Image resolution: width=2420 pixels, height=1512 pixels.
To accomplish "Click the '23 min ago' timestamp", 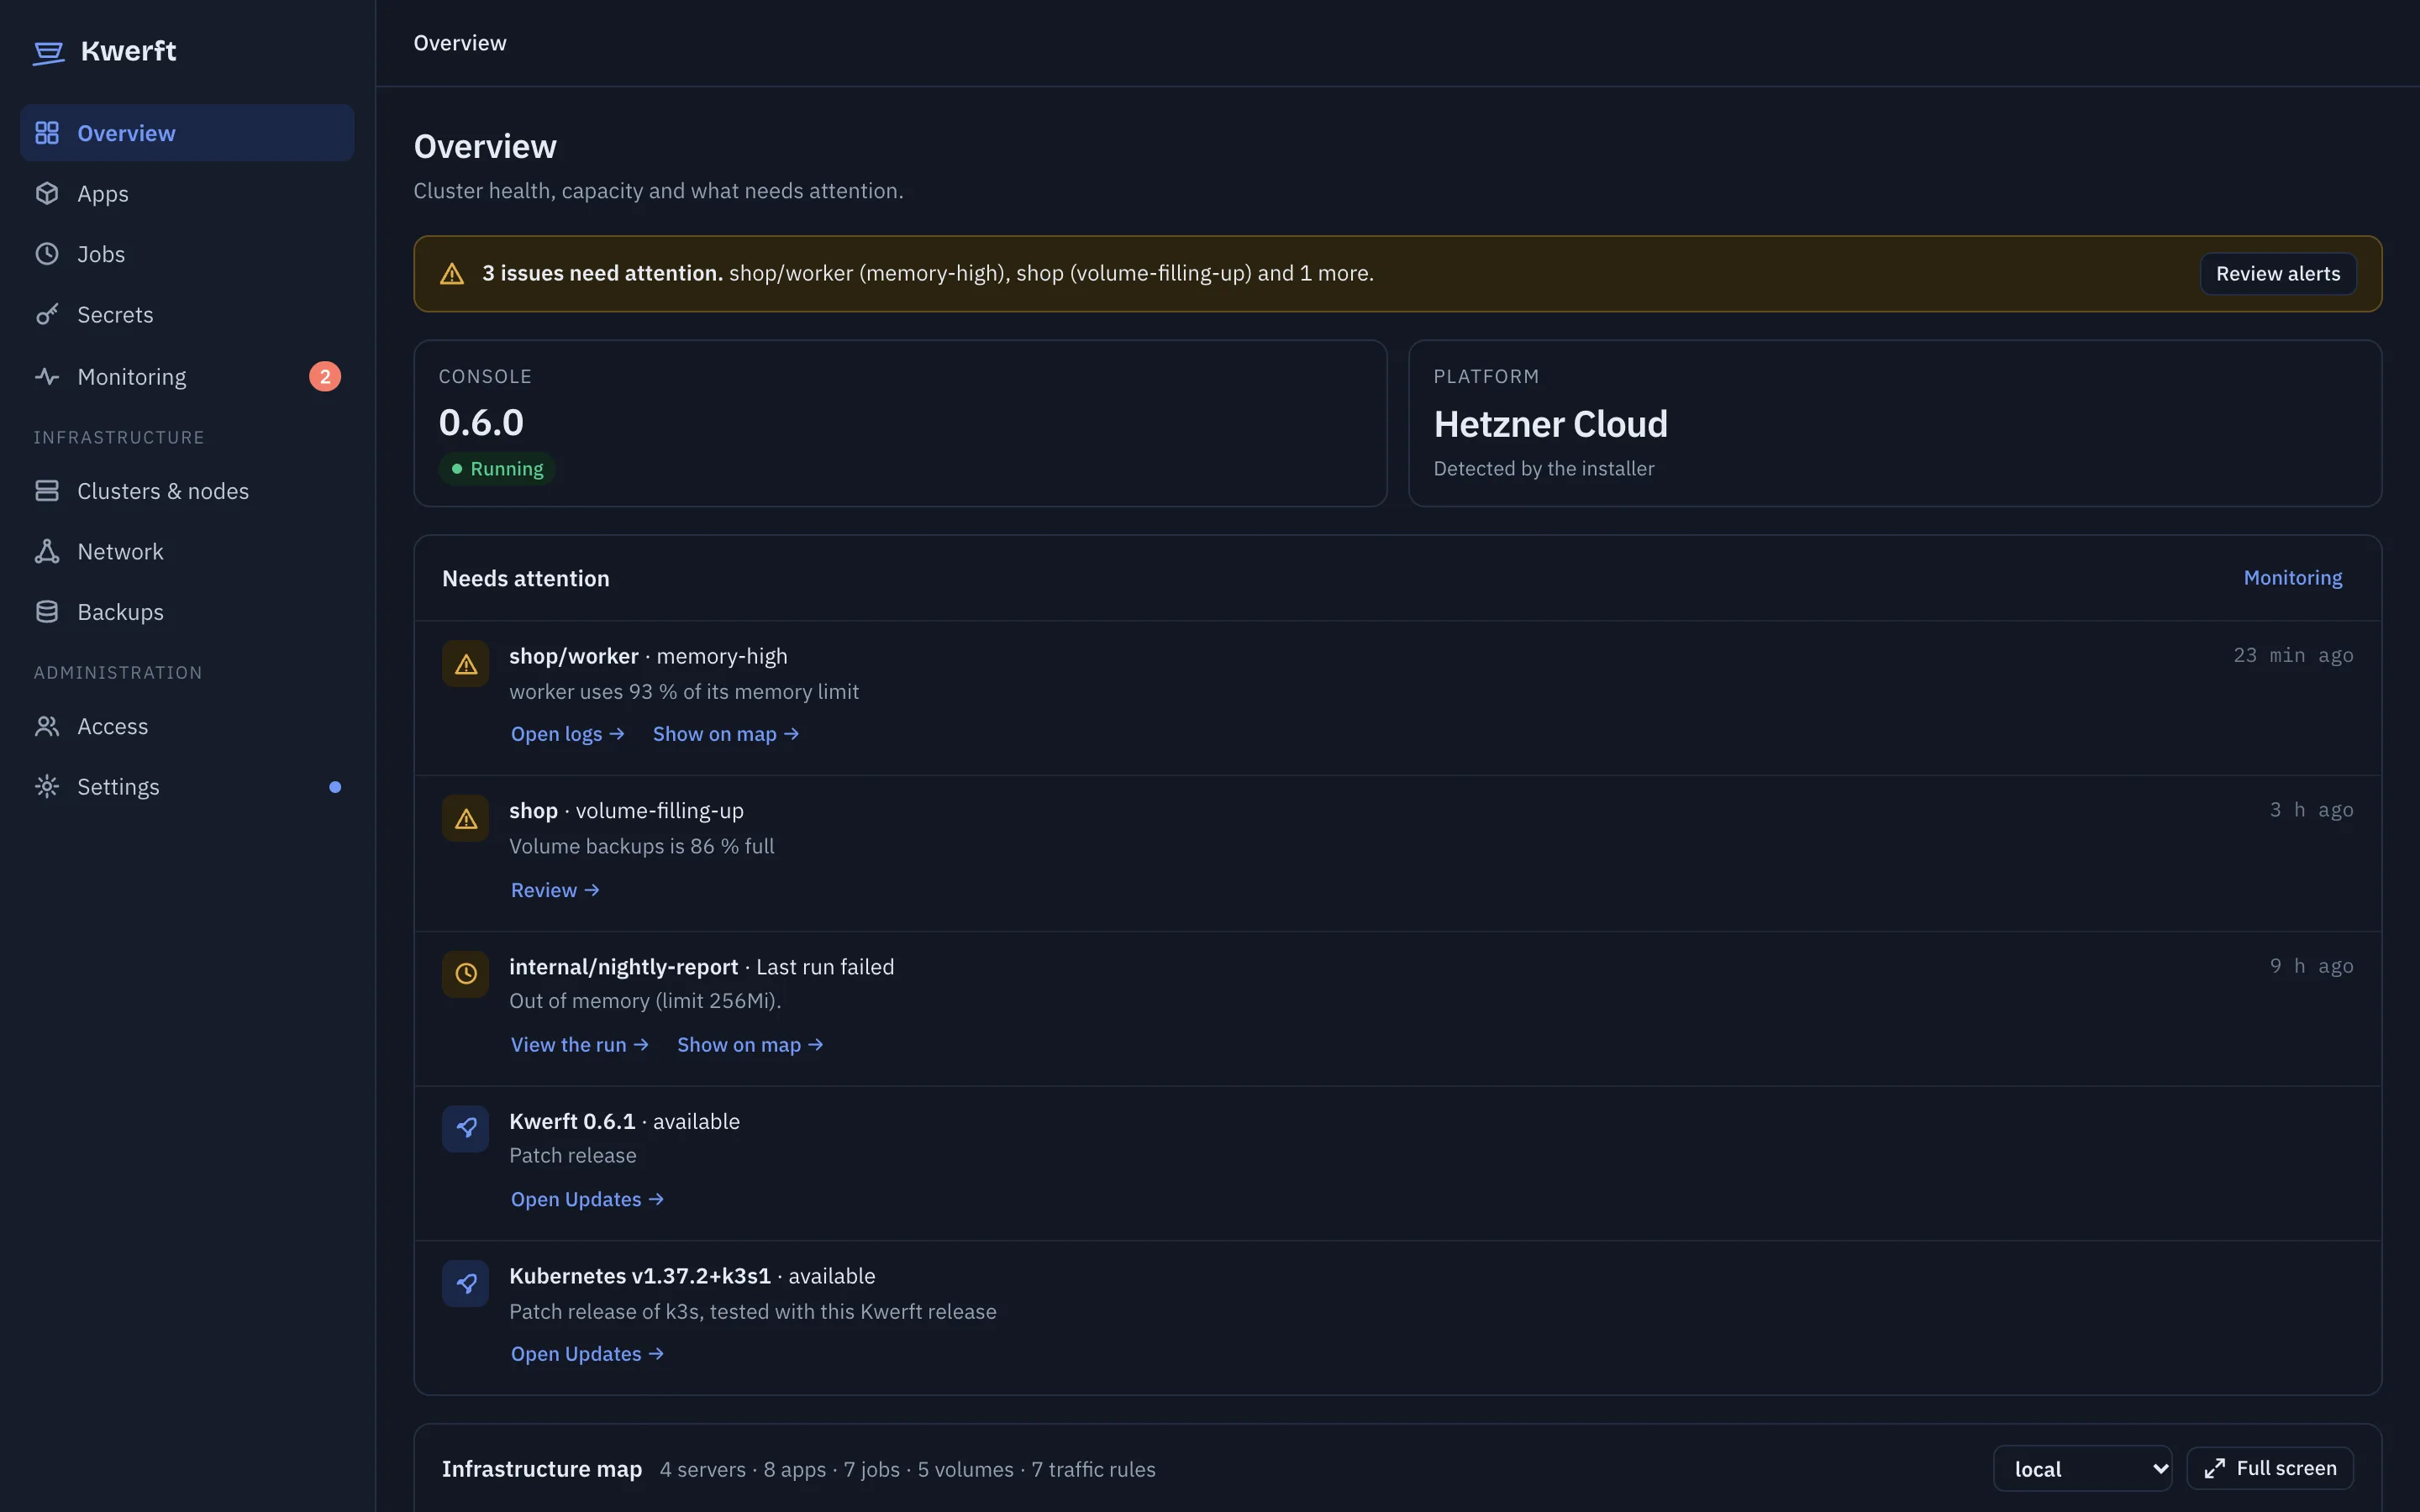I will [x=2293, y=656].
